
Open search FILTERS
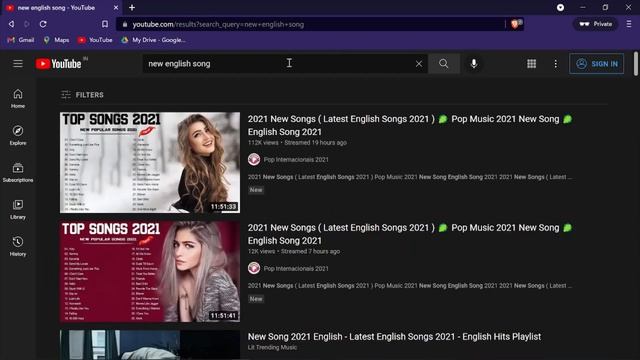[x=82, y=95]
